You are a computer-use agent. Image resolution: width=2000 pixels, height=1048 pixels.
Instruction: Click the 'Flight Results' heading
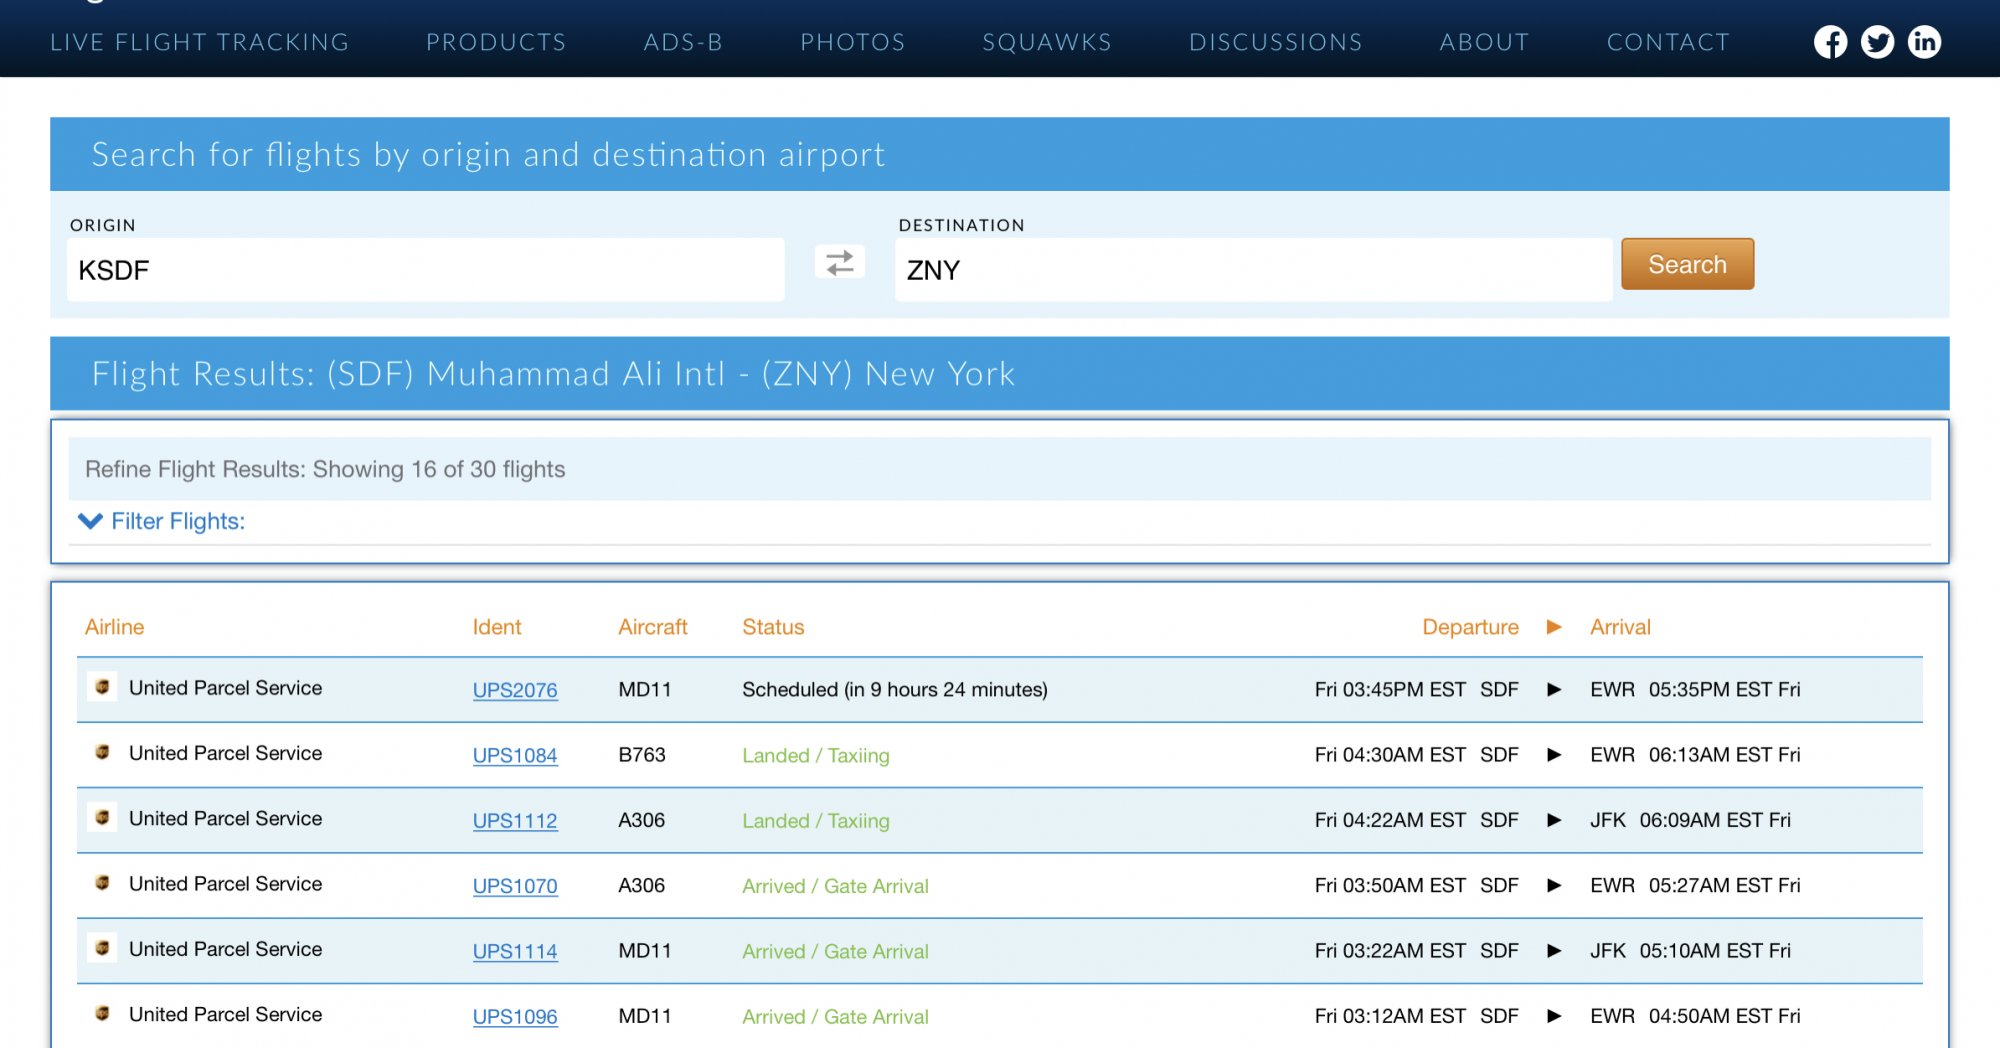[x=553, y=374]
